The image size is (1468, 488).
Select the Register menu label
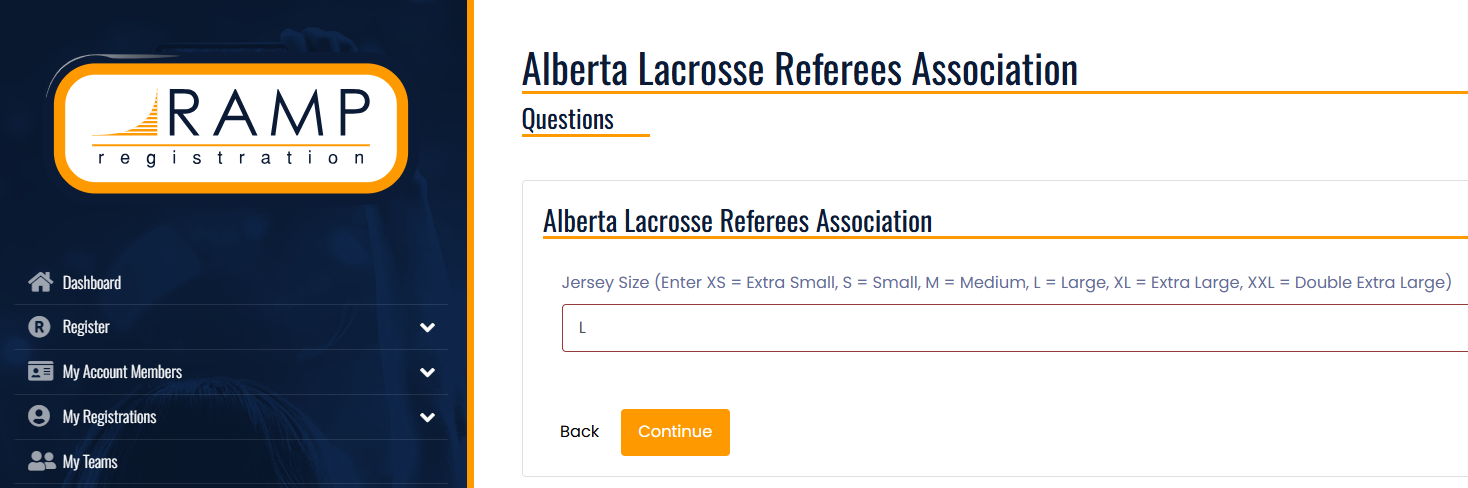coord(86,327)
